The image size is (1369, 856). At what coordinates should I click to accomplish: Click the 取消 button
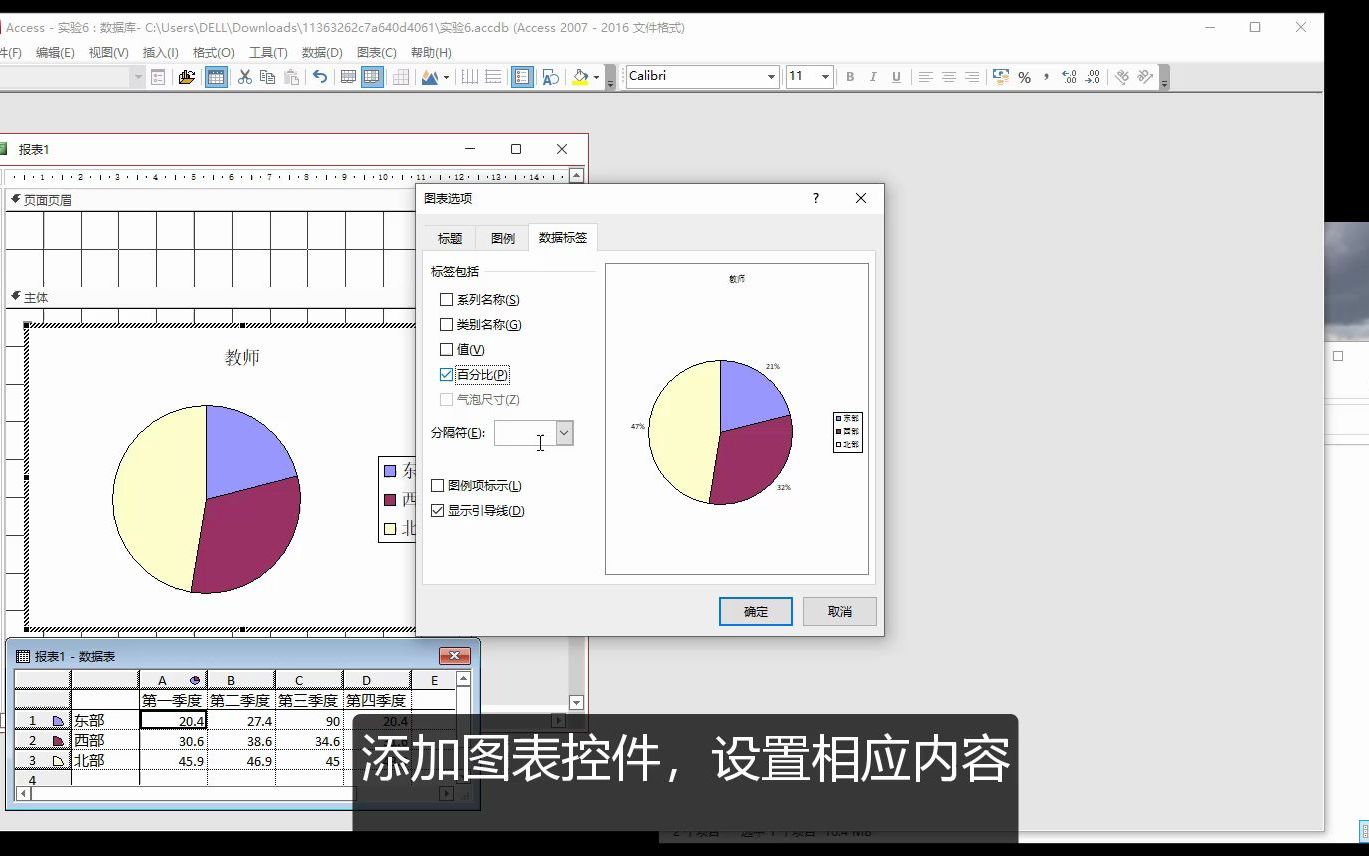click(840, 612)
